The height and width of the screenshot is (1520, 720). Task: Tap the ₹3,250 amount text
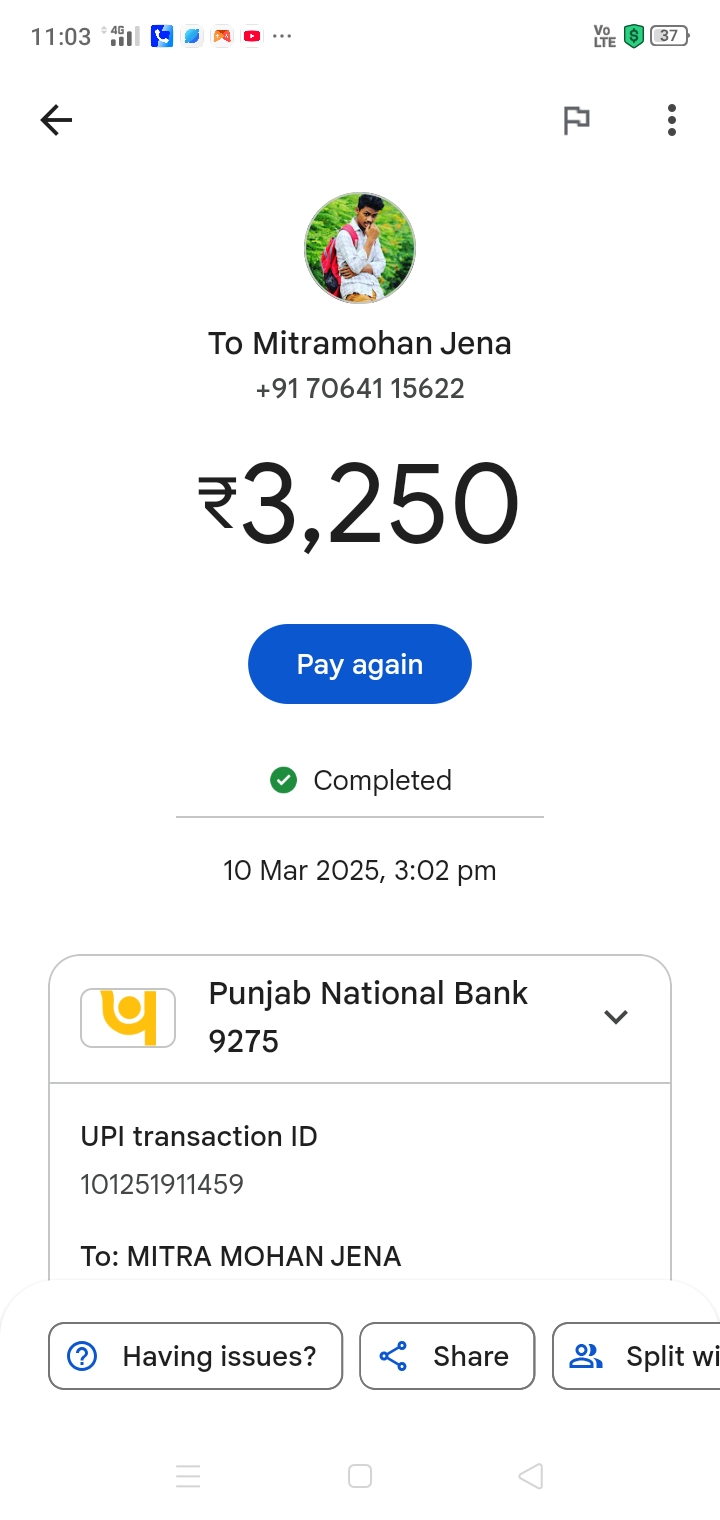coord(360,506)
